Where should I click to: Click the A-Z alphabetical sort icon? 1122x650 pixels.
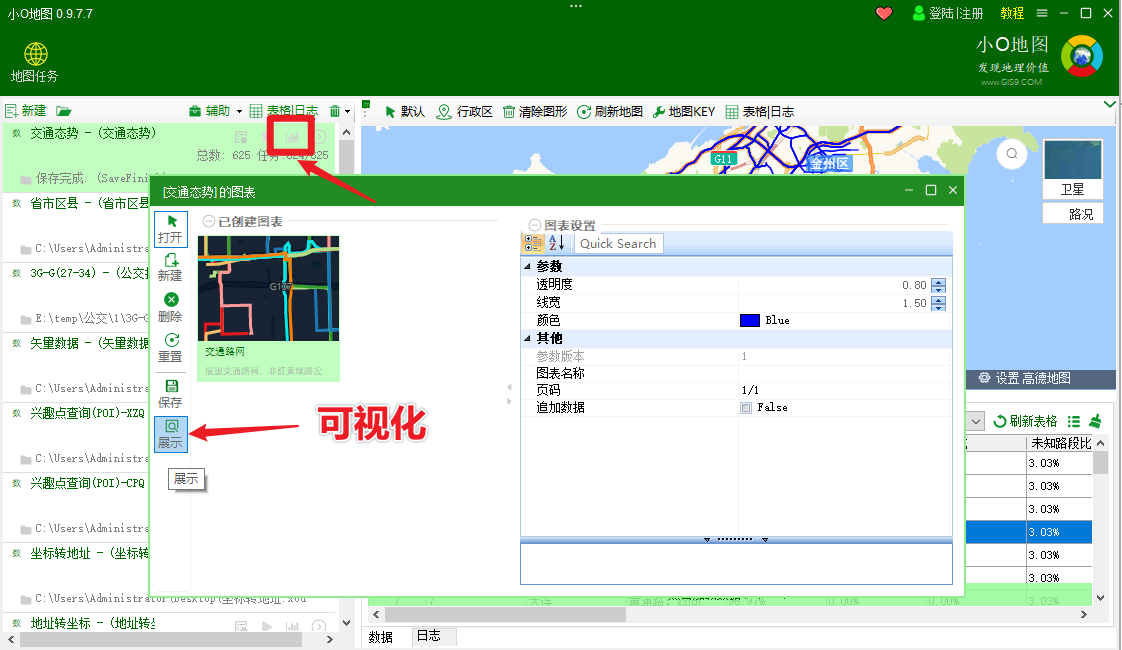pos(557,243)
